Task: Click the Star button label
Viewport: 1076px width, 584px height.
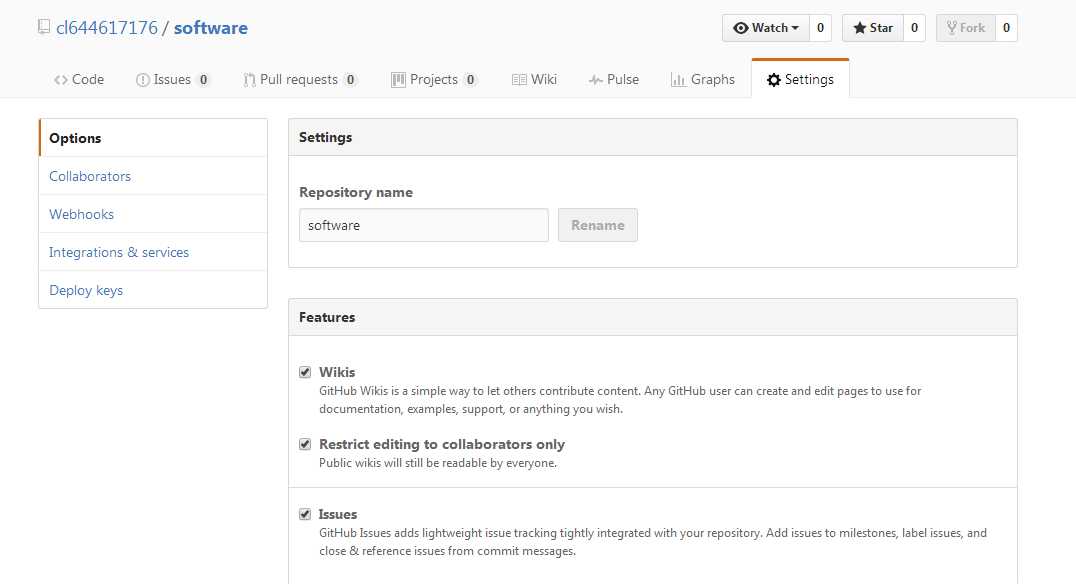Action: pos(881,28)
